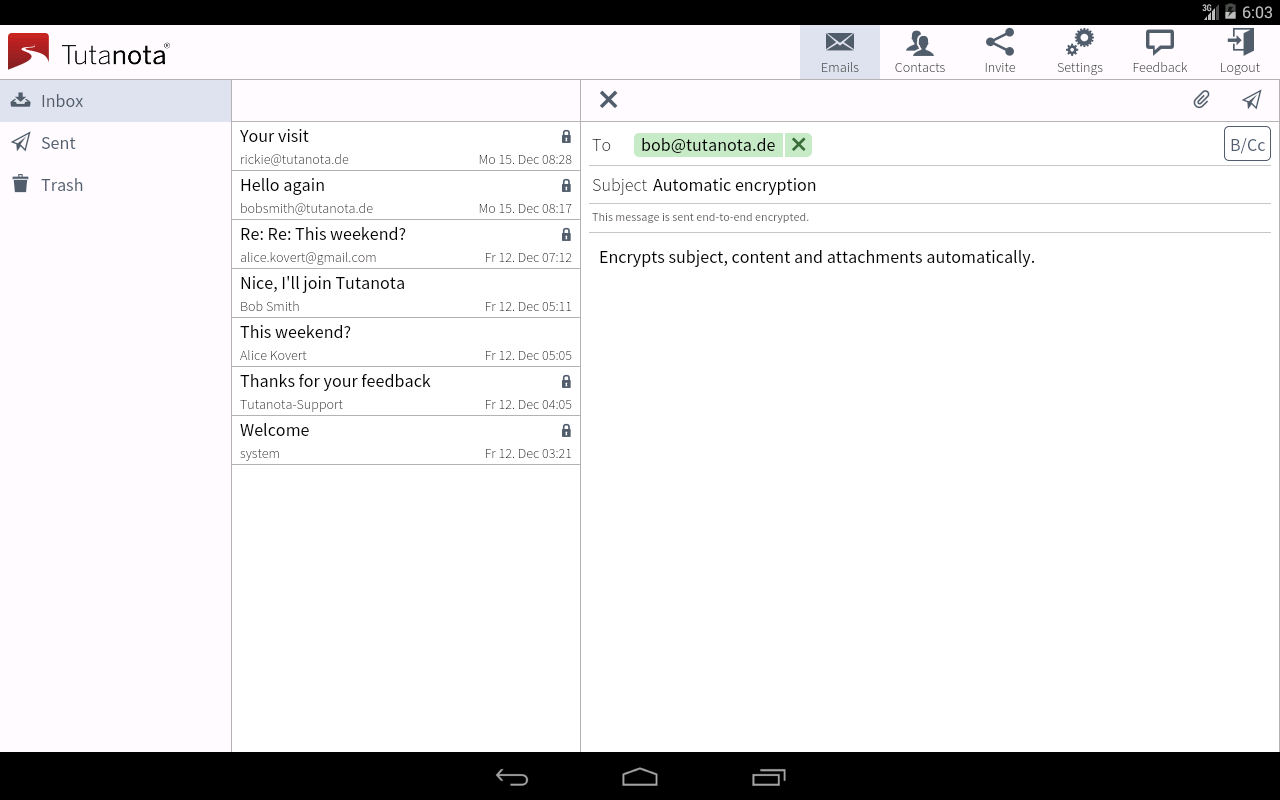Click the clock showing 6:03
1280x800 pixels.
coord(1257,12)
